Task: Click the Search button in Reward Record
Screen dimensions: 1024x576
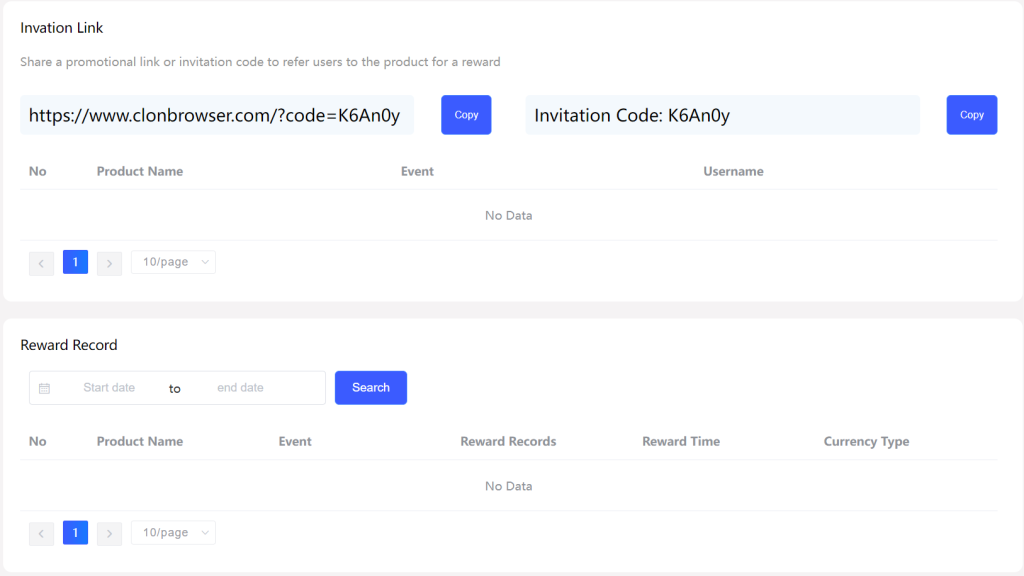Action: [370, 388]
